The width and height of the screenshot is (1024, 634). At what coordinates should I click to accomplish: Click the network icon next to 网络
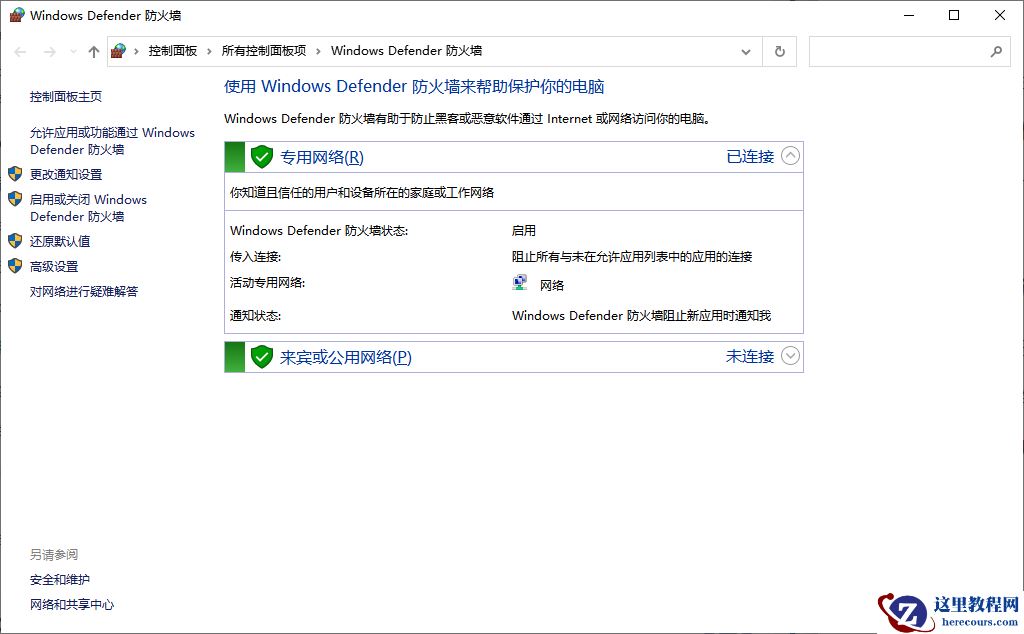pyautogui.click(x=519, y=282)
